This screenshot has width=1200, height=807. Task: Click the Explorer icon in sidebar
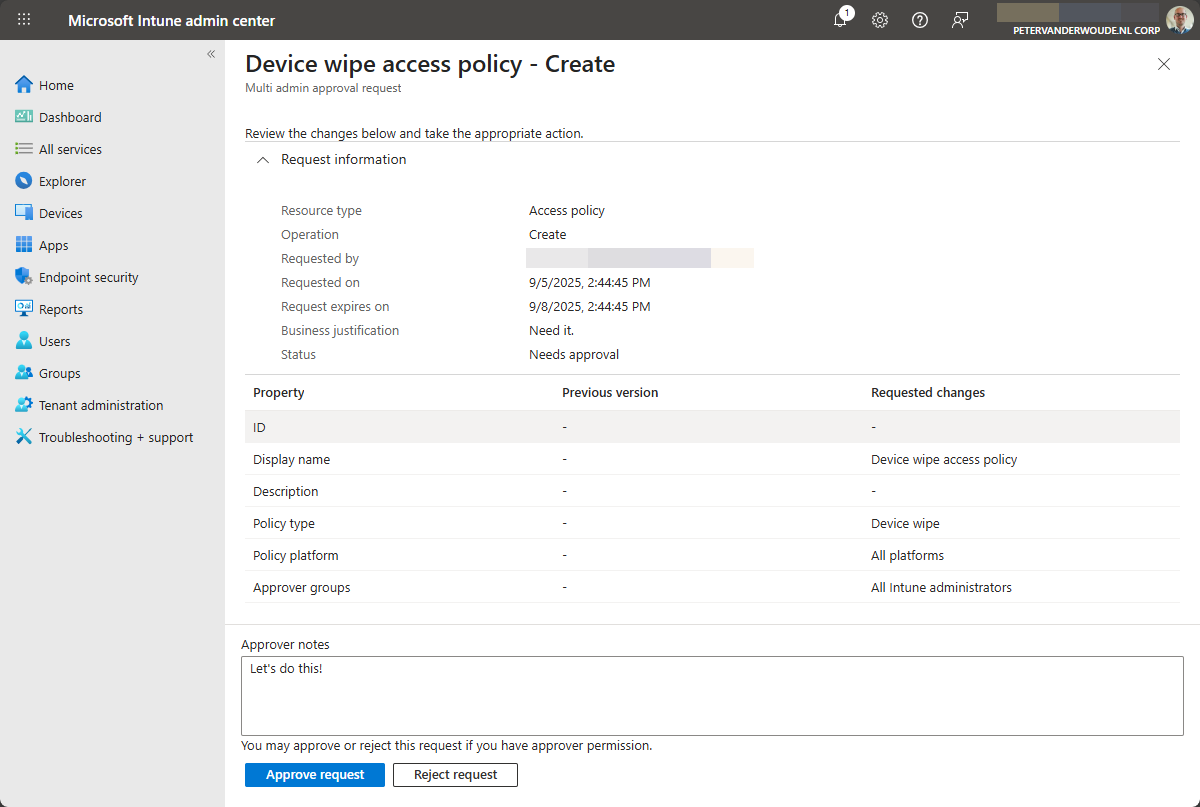(x=24, y=181)
